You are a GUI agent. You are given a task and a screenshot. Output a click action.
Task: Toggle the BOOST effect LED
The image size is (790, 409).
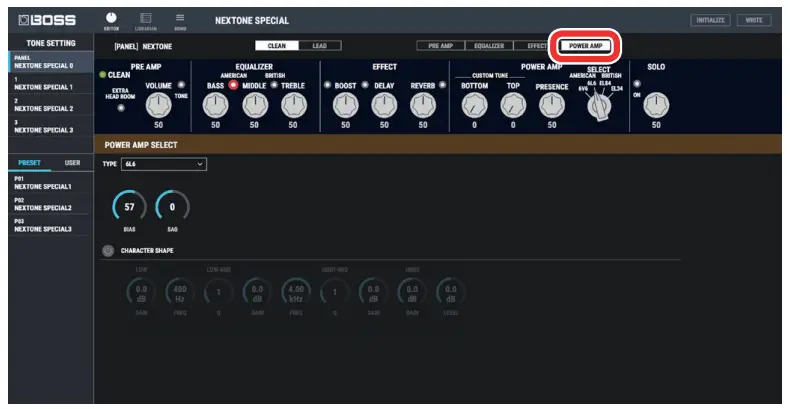(x=327, y=85)
